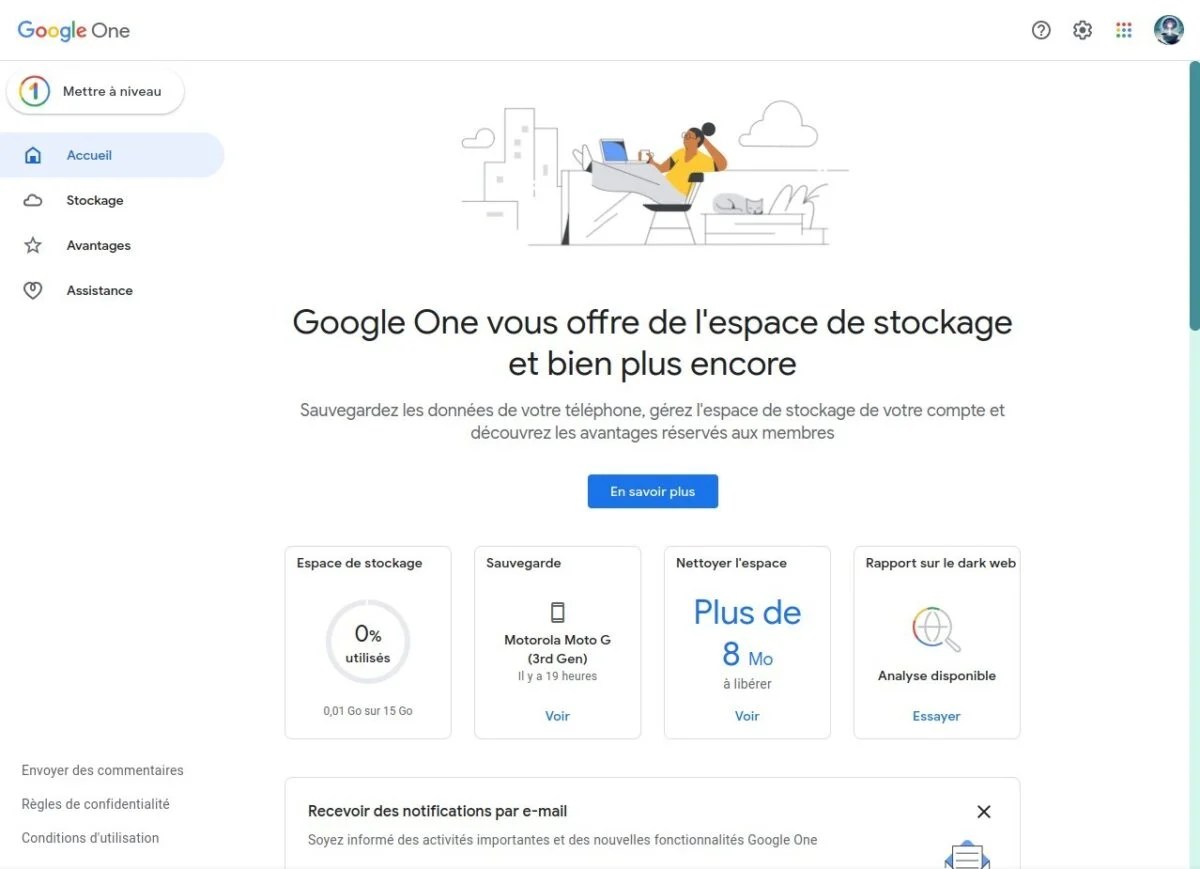Click Voir in the Sauvegarde card
This screenshot has width=1200, height=869.
557,716
